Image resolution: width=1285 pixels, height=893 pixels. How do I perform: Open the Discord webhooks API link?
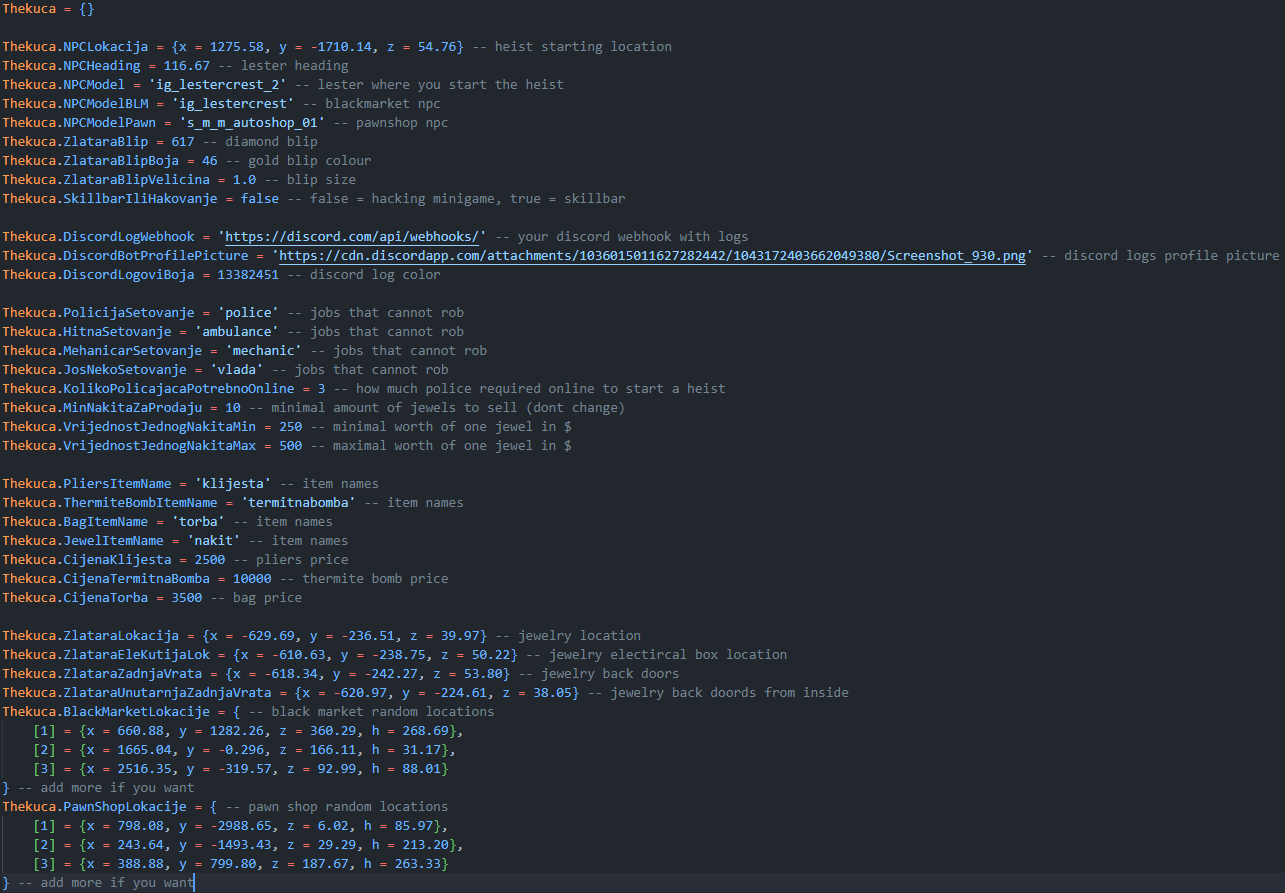(355, 237)
